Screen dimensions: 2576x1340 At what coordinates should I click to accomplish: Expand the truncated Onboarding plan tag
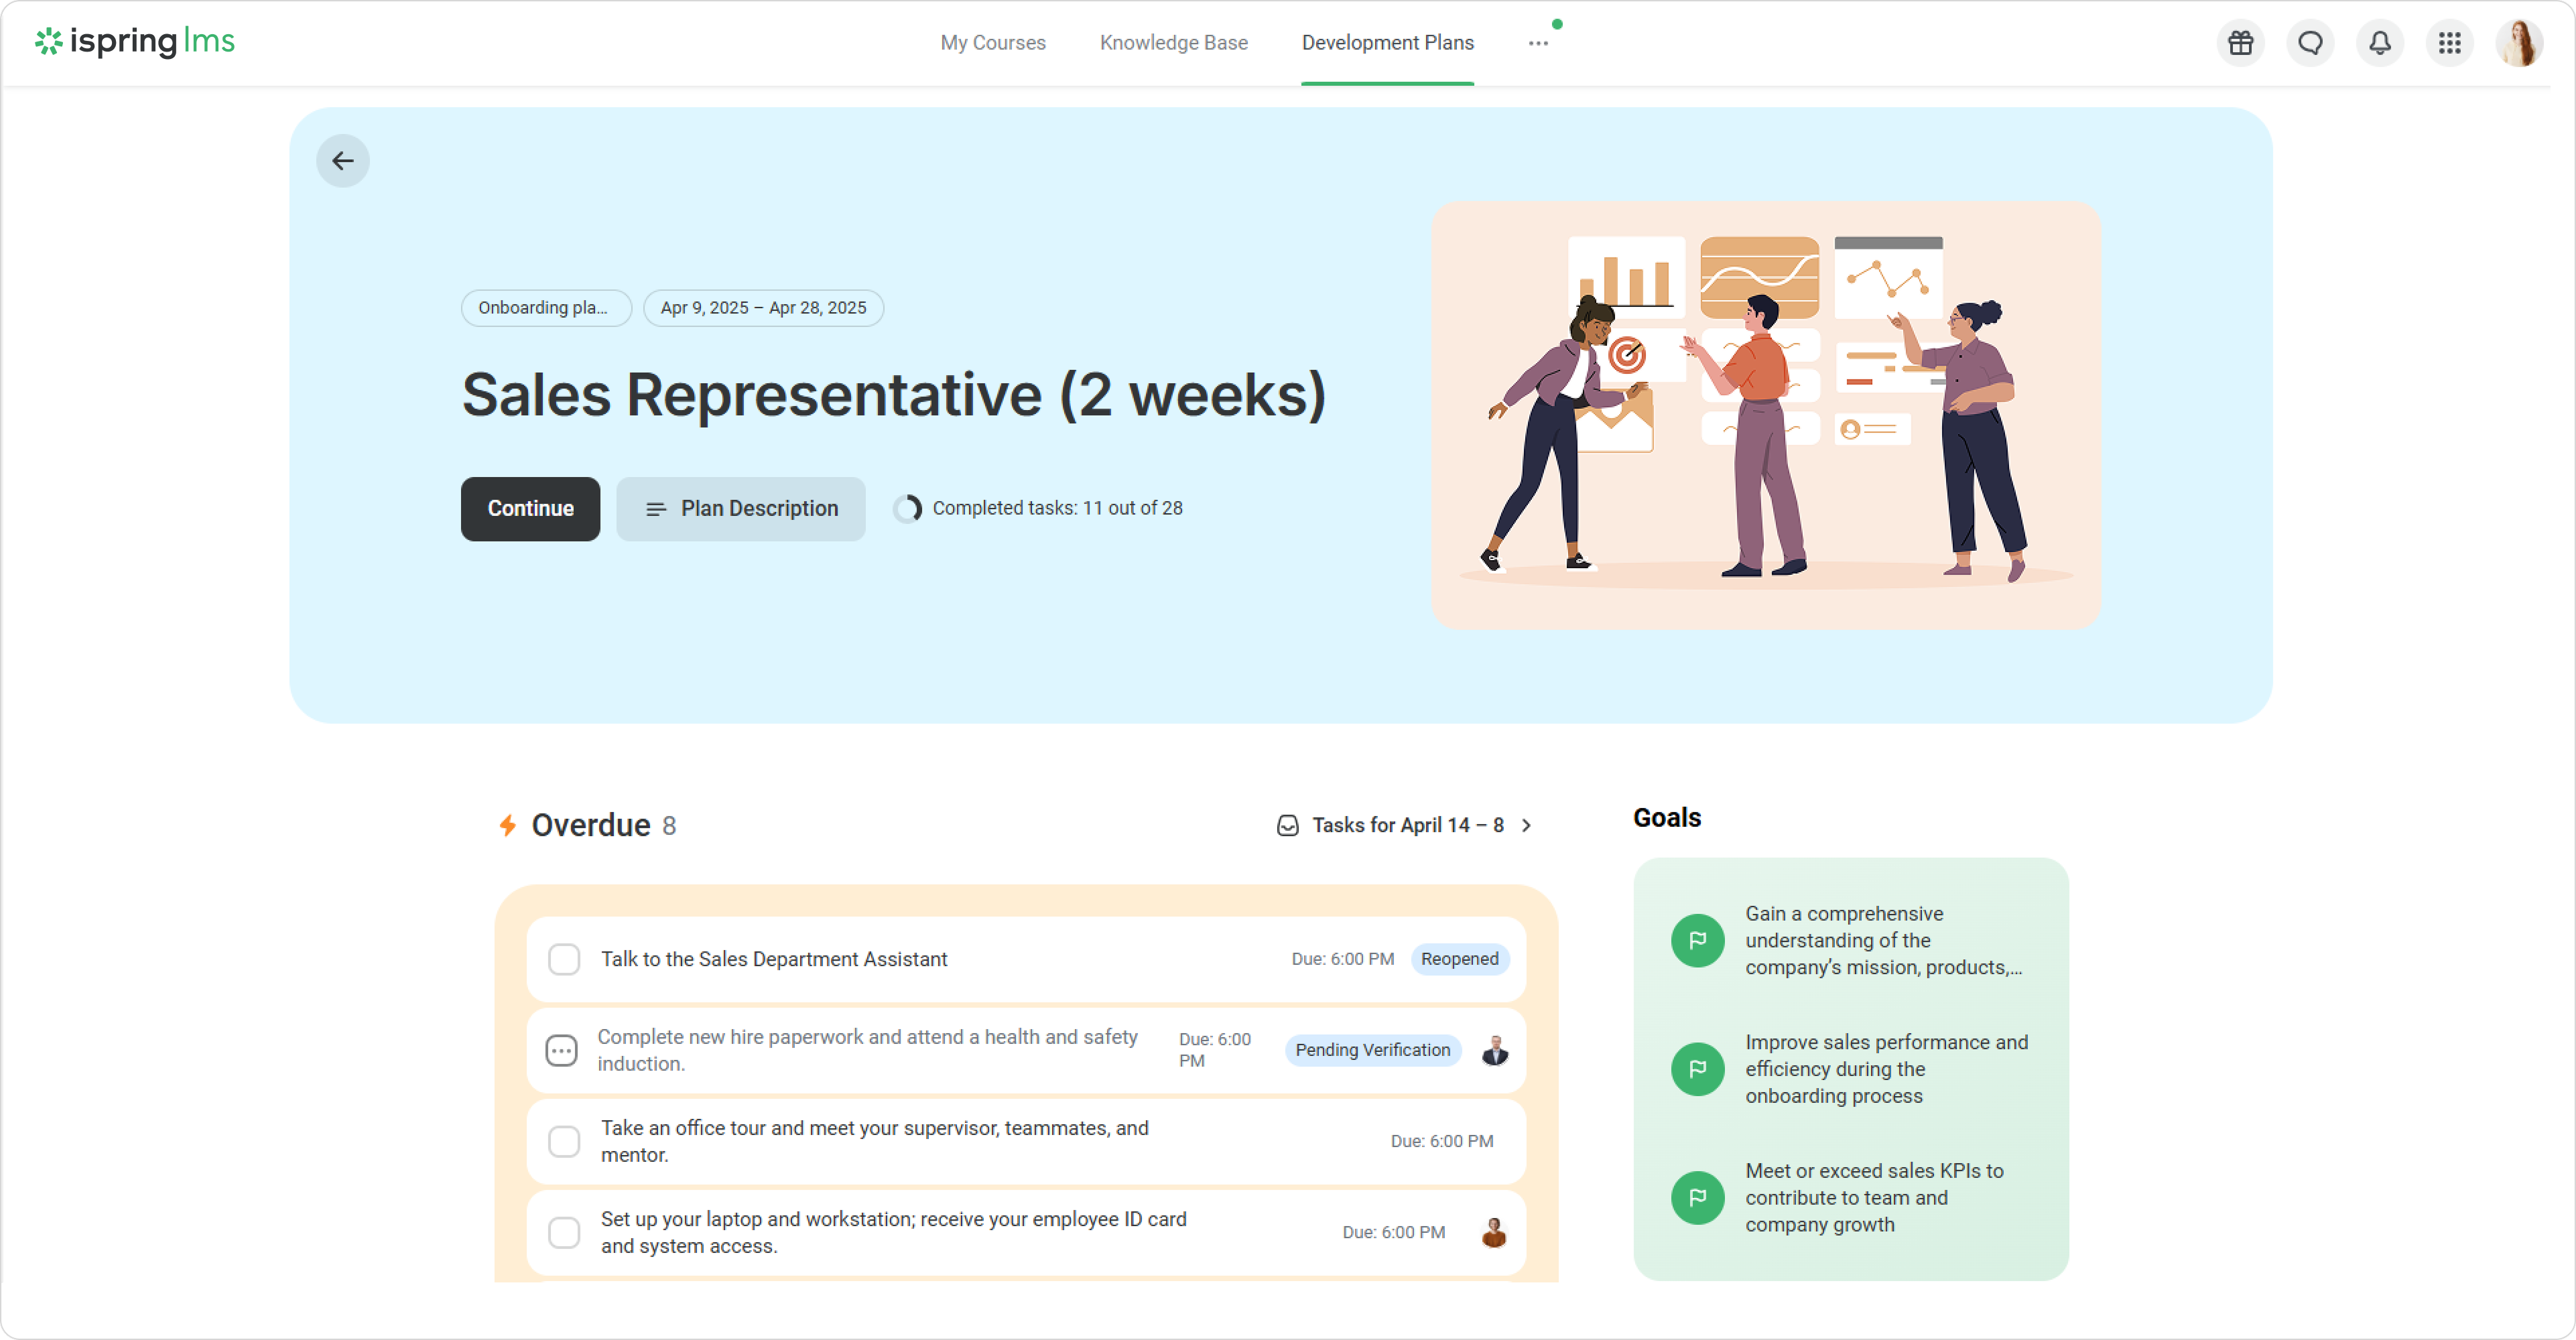[x=545, y=308]
